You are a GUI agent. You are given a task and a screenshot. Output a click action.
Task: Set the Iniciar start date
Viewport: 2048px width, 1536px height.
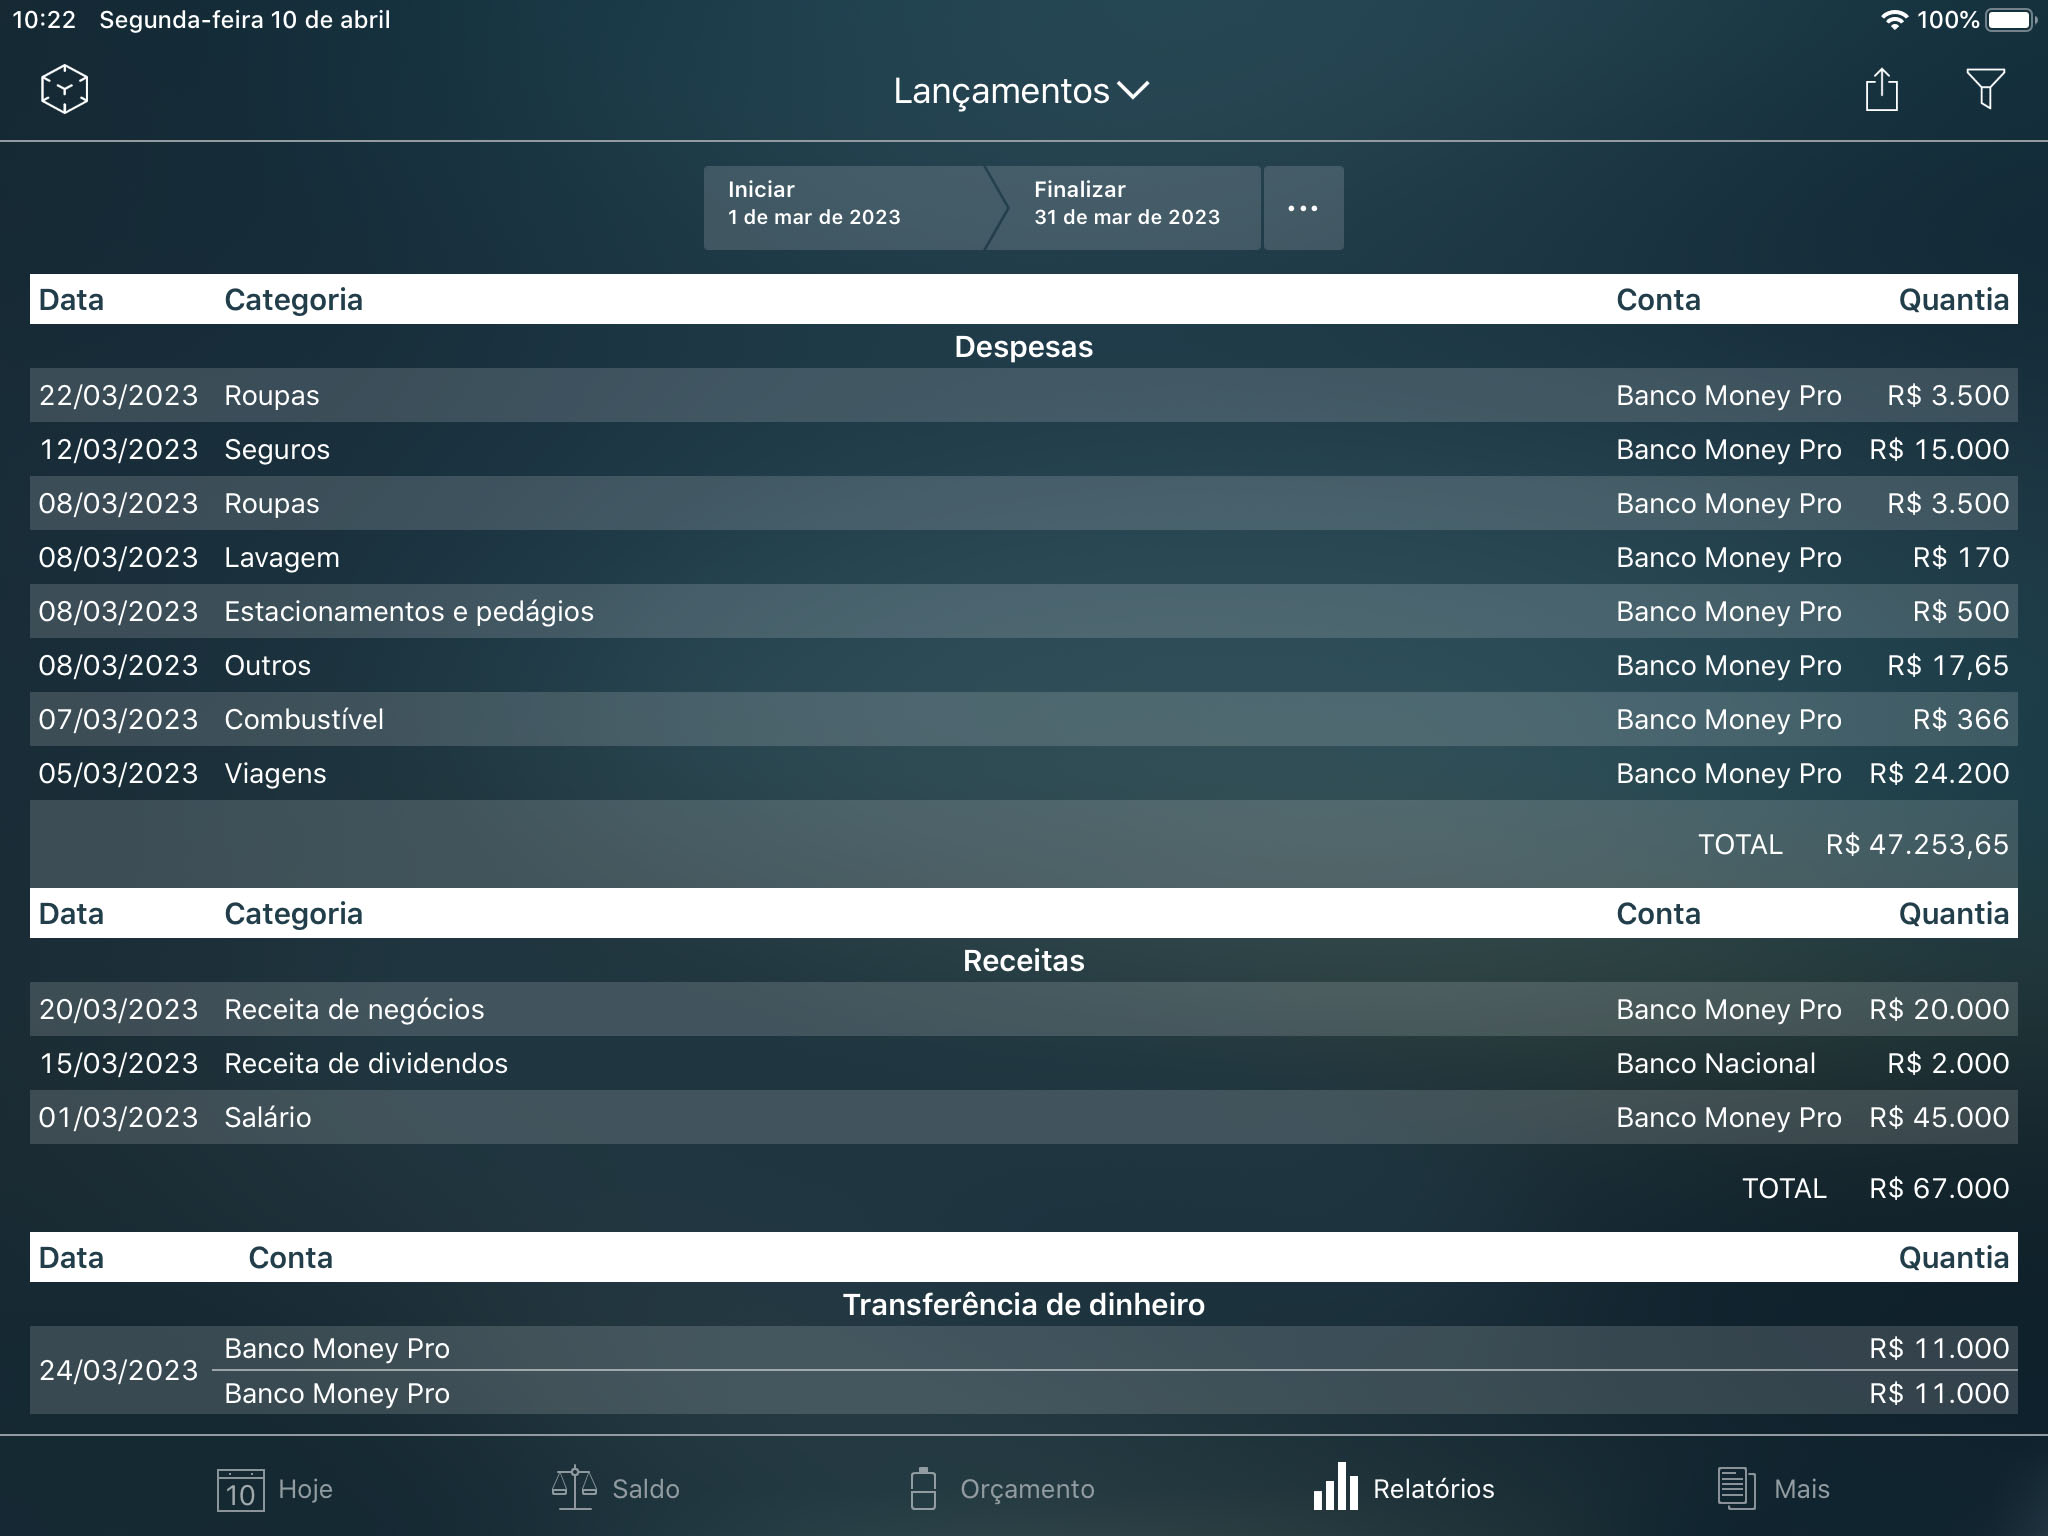(844, 207)
